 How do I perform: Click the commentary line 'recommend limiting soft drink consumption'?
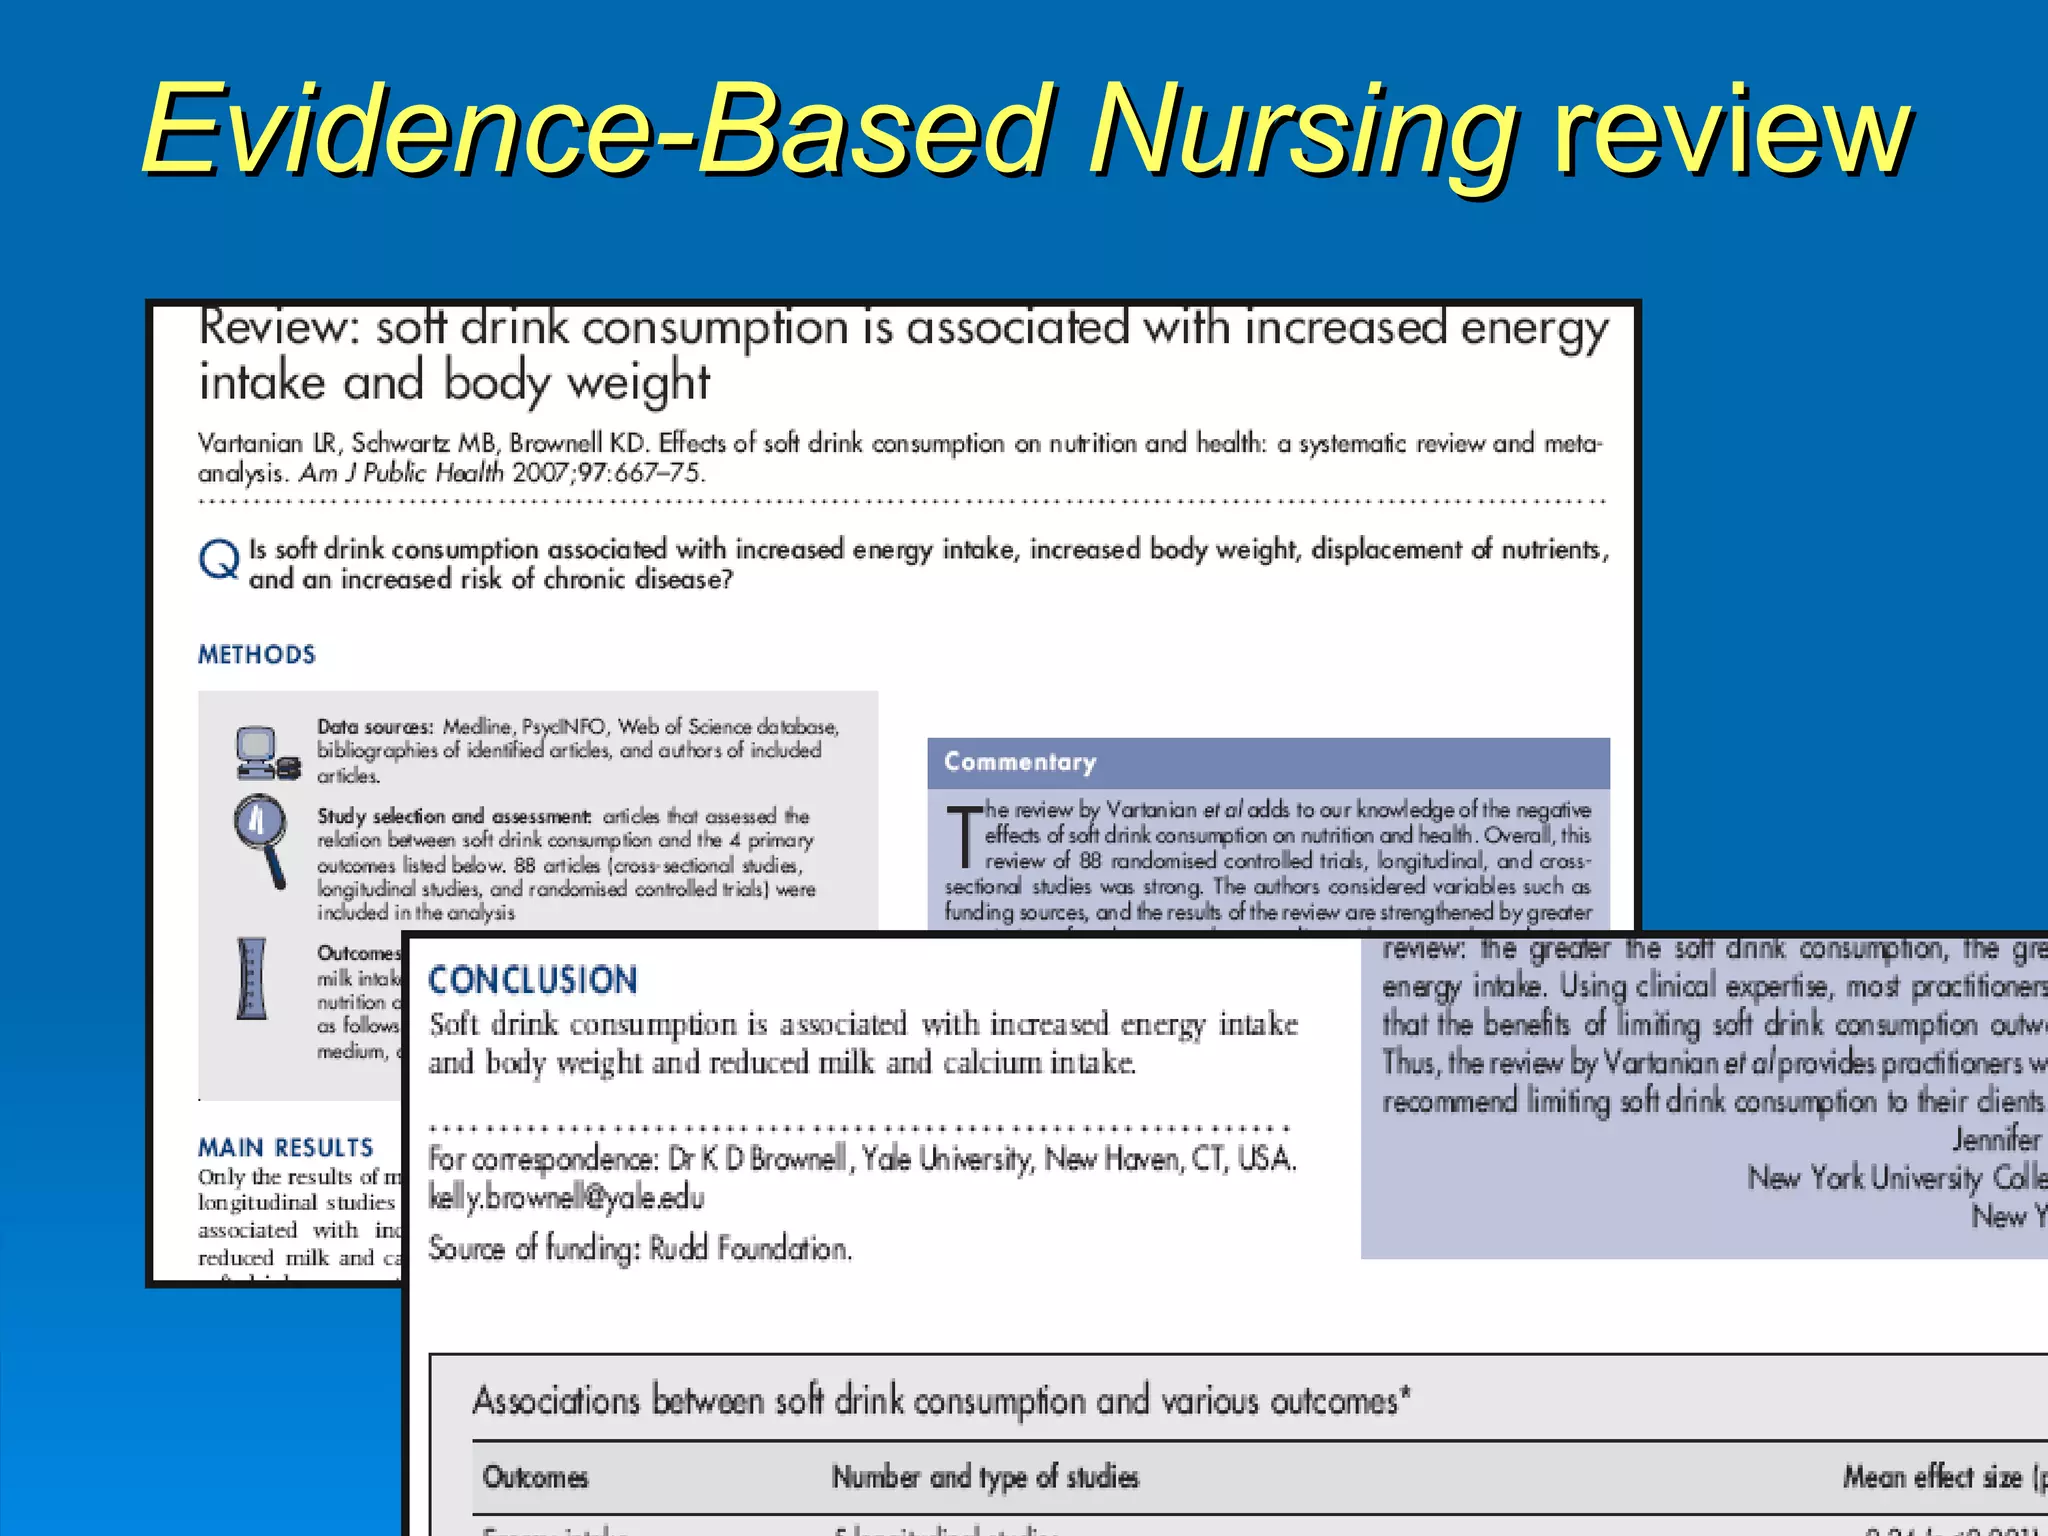click(1713, 1101)
